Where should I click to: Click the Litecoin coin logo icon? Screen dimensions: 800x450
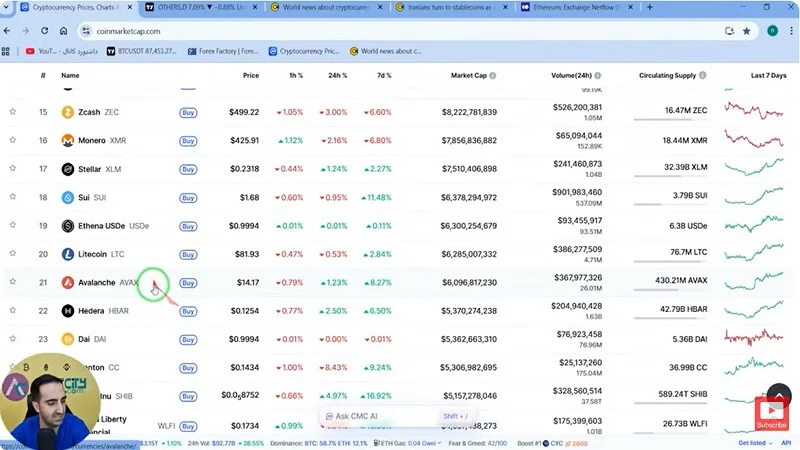tap(68, 254)
